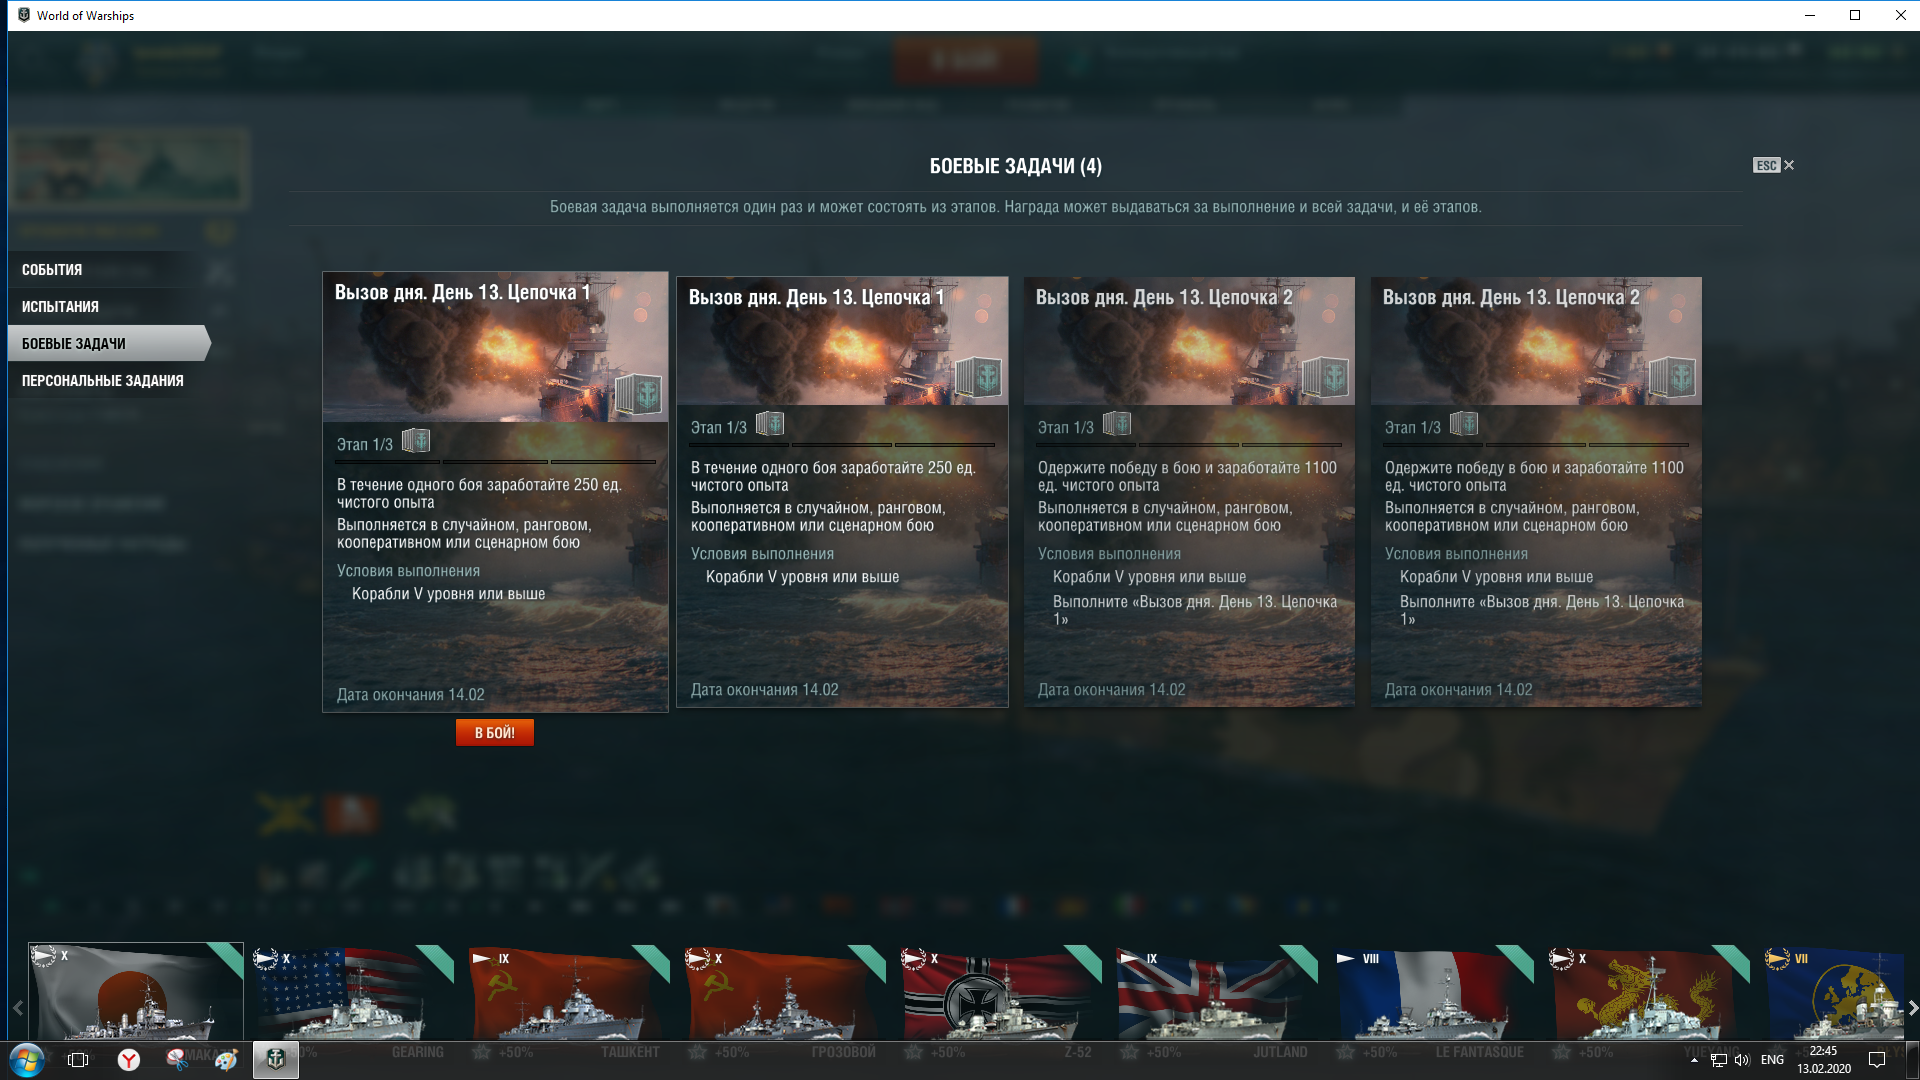Select the highlighted Вызов дня Цепочка 1 card above В БОЙ!
Screen dimensions: 1920x1080
pos(495,492)
